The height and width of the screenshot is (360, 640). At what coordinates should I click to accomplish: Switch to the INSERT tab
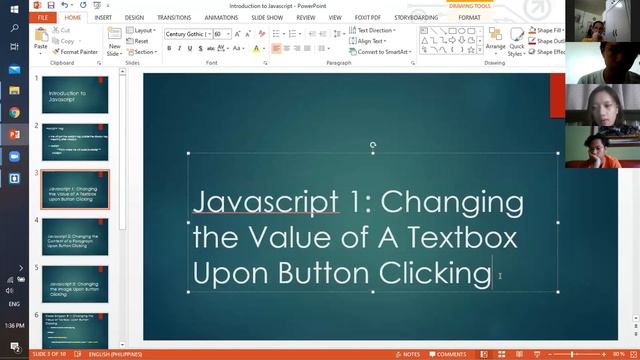[103, 18]
